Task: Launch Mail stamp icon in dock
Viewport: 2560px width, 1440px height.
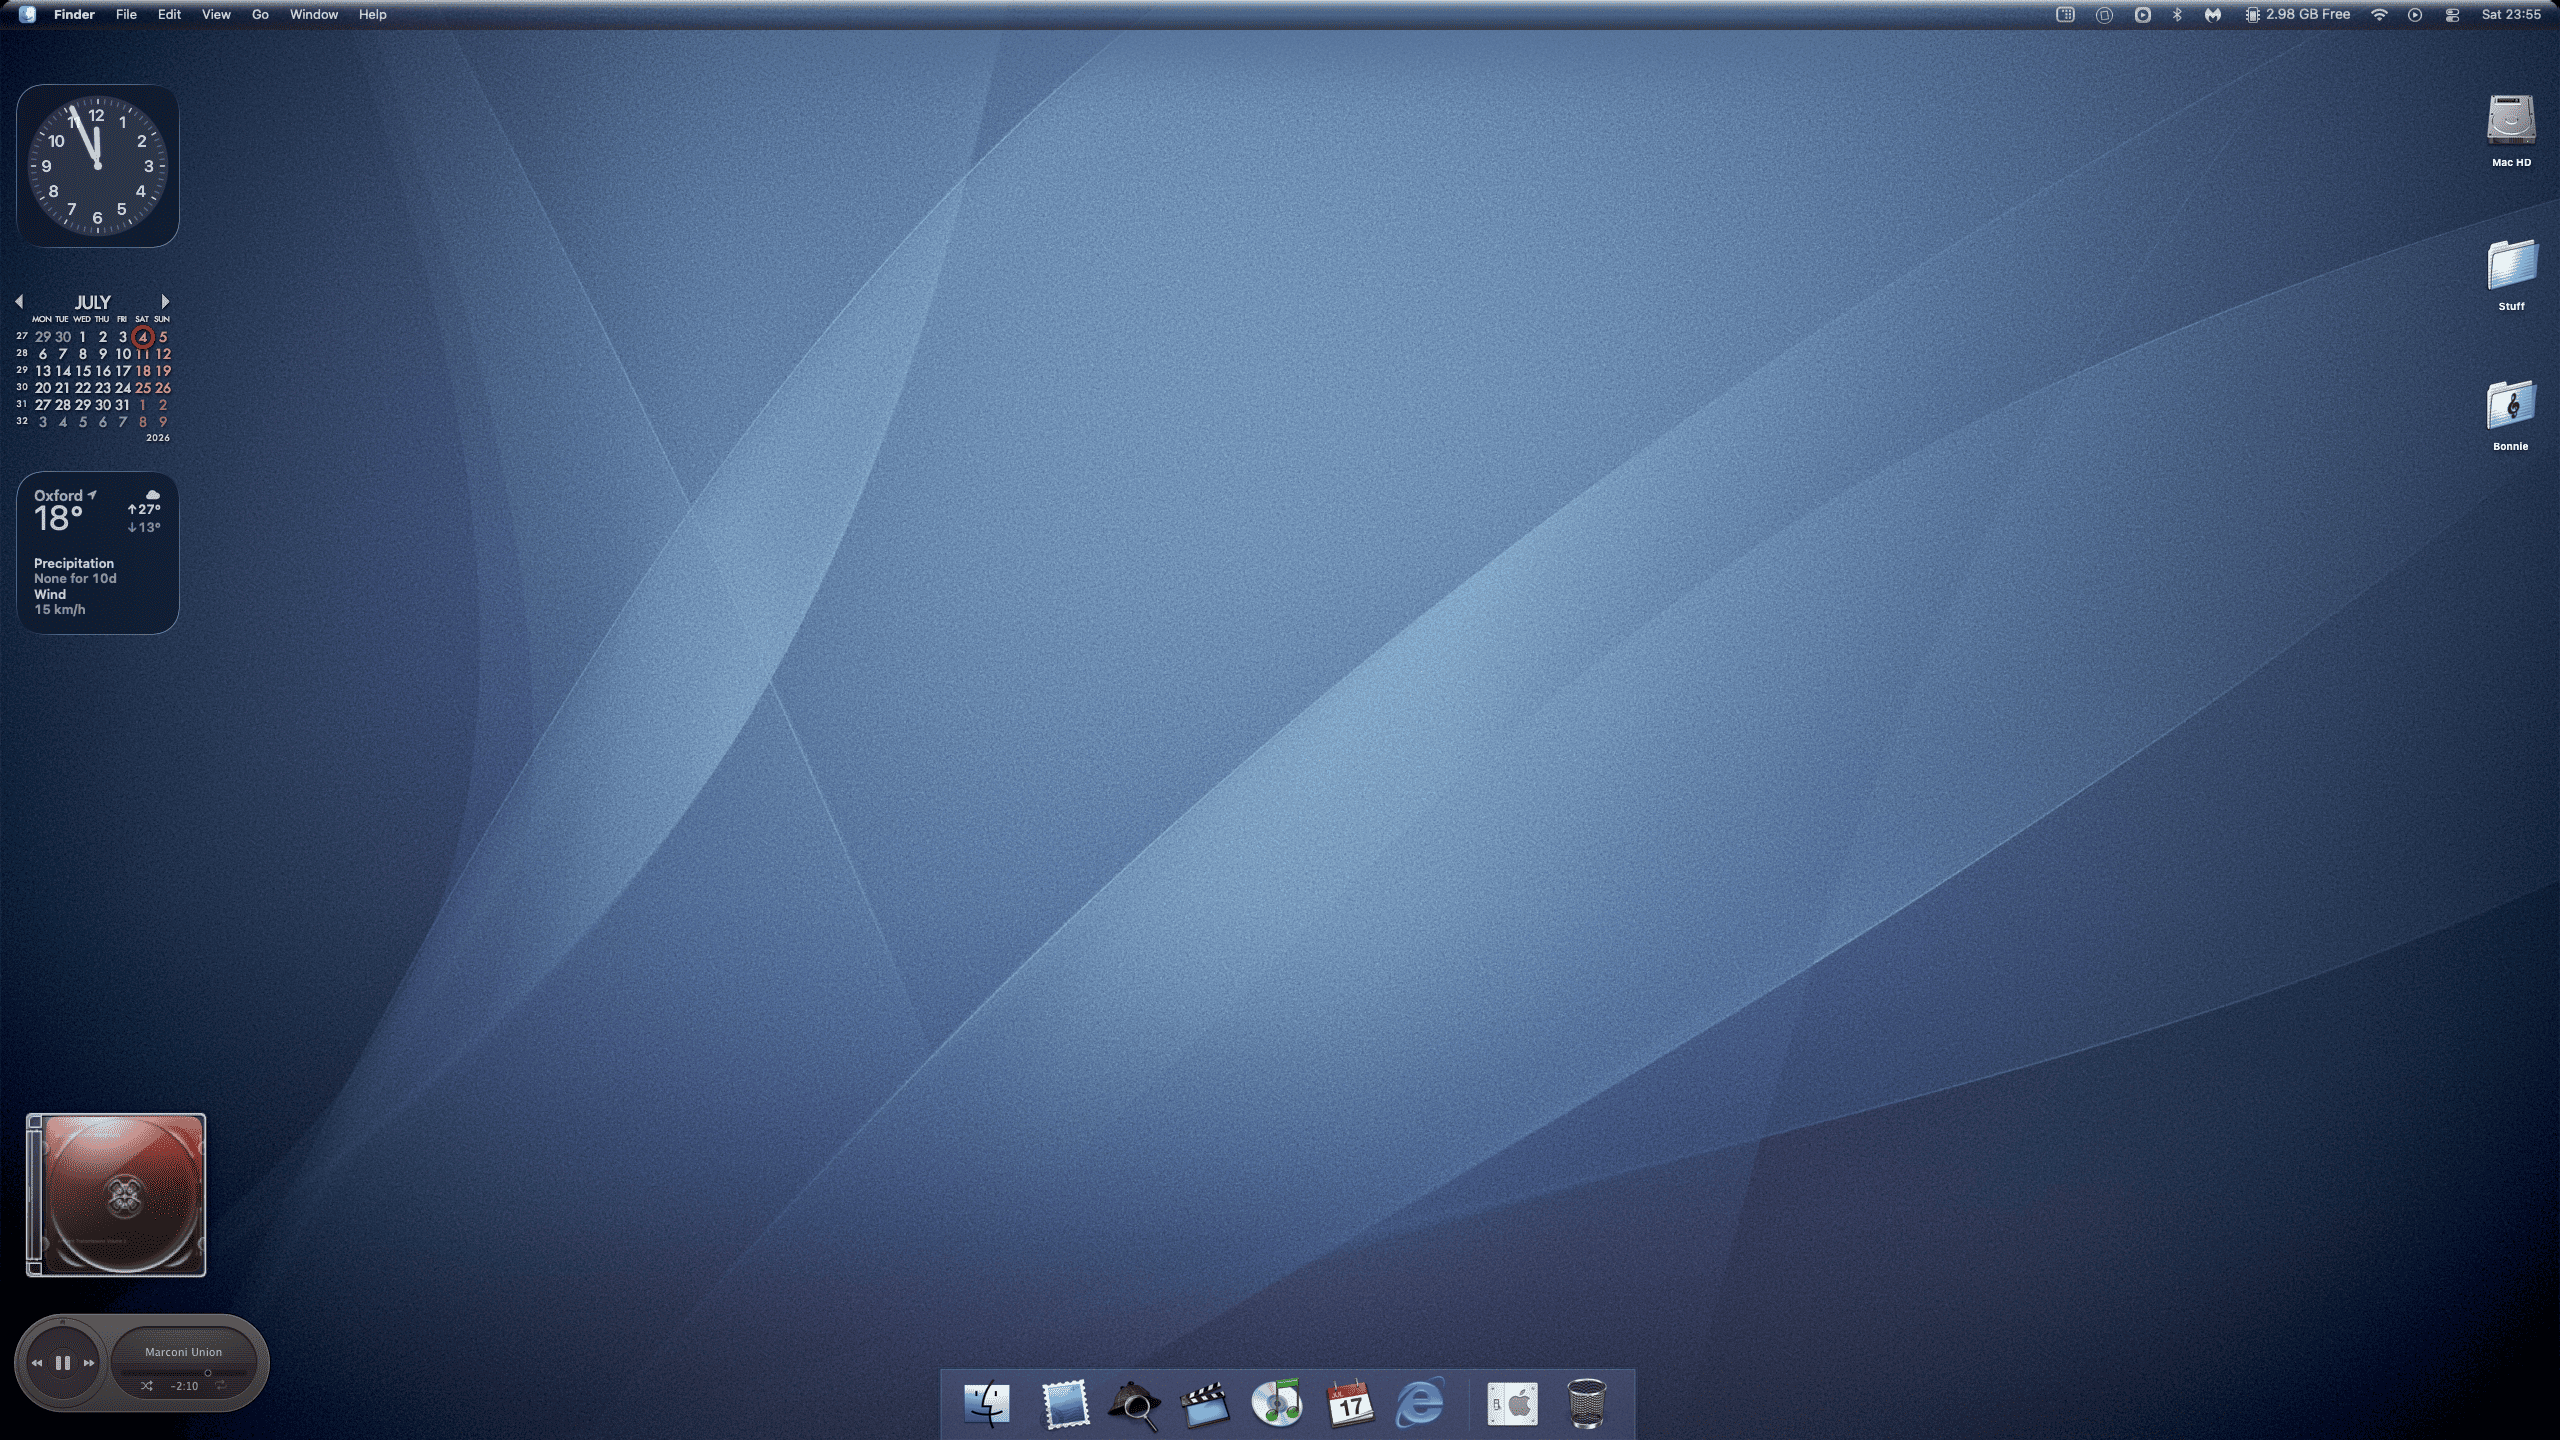Action: 1064,1404
